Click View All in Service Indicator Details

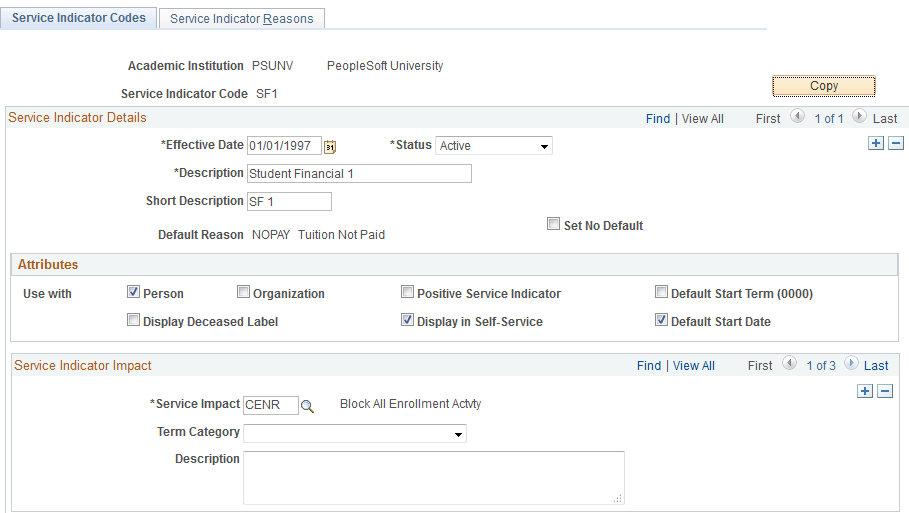tap(702, 119)
